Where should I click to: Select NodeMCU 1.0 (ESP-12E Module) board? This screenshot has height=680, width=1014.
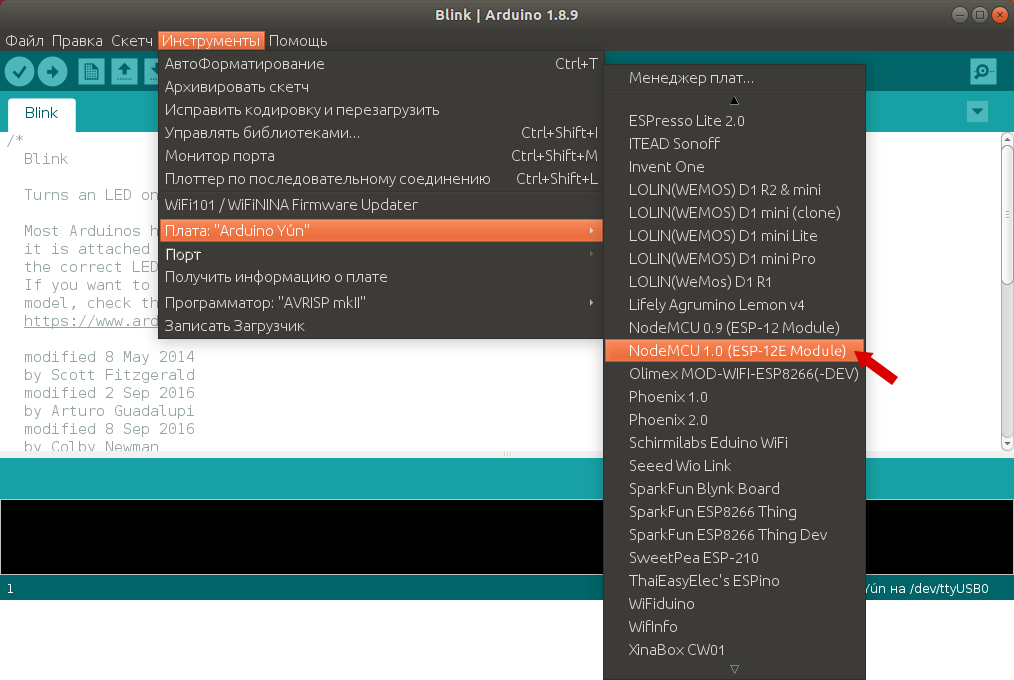click(x=735, y=351)
